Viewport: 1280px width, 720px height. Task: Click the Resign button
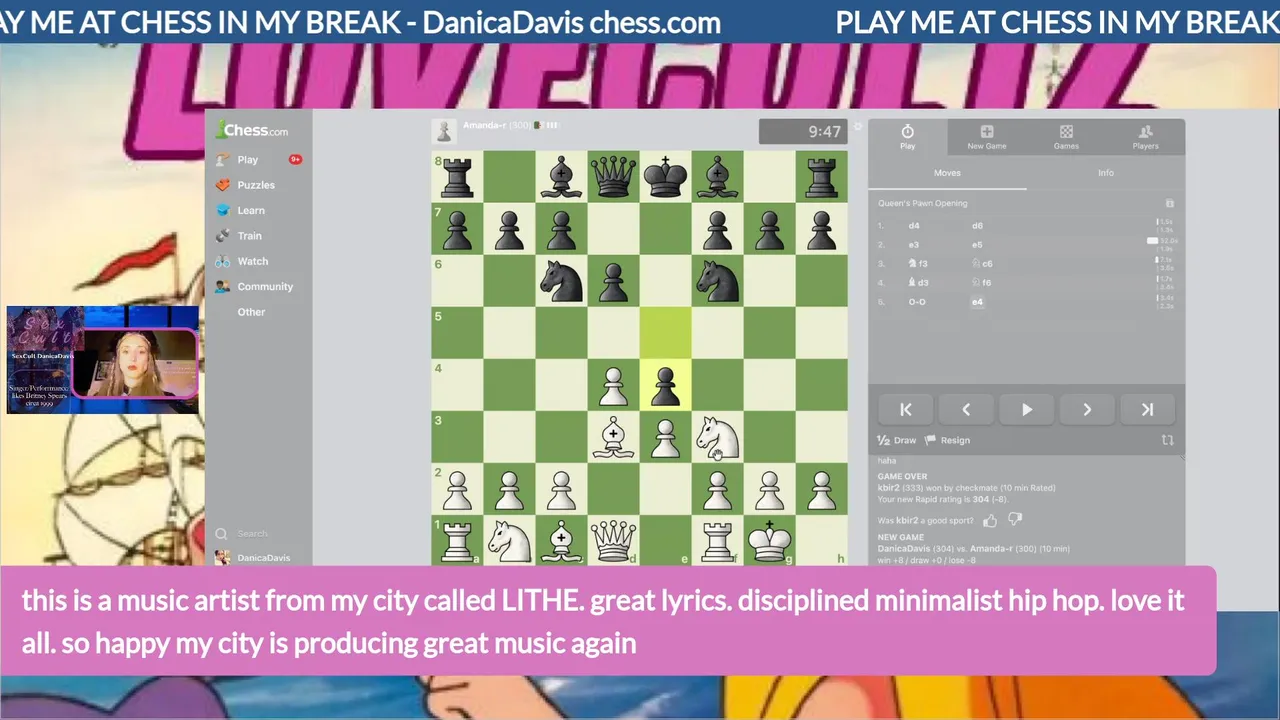948,440
